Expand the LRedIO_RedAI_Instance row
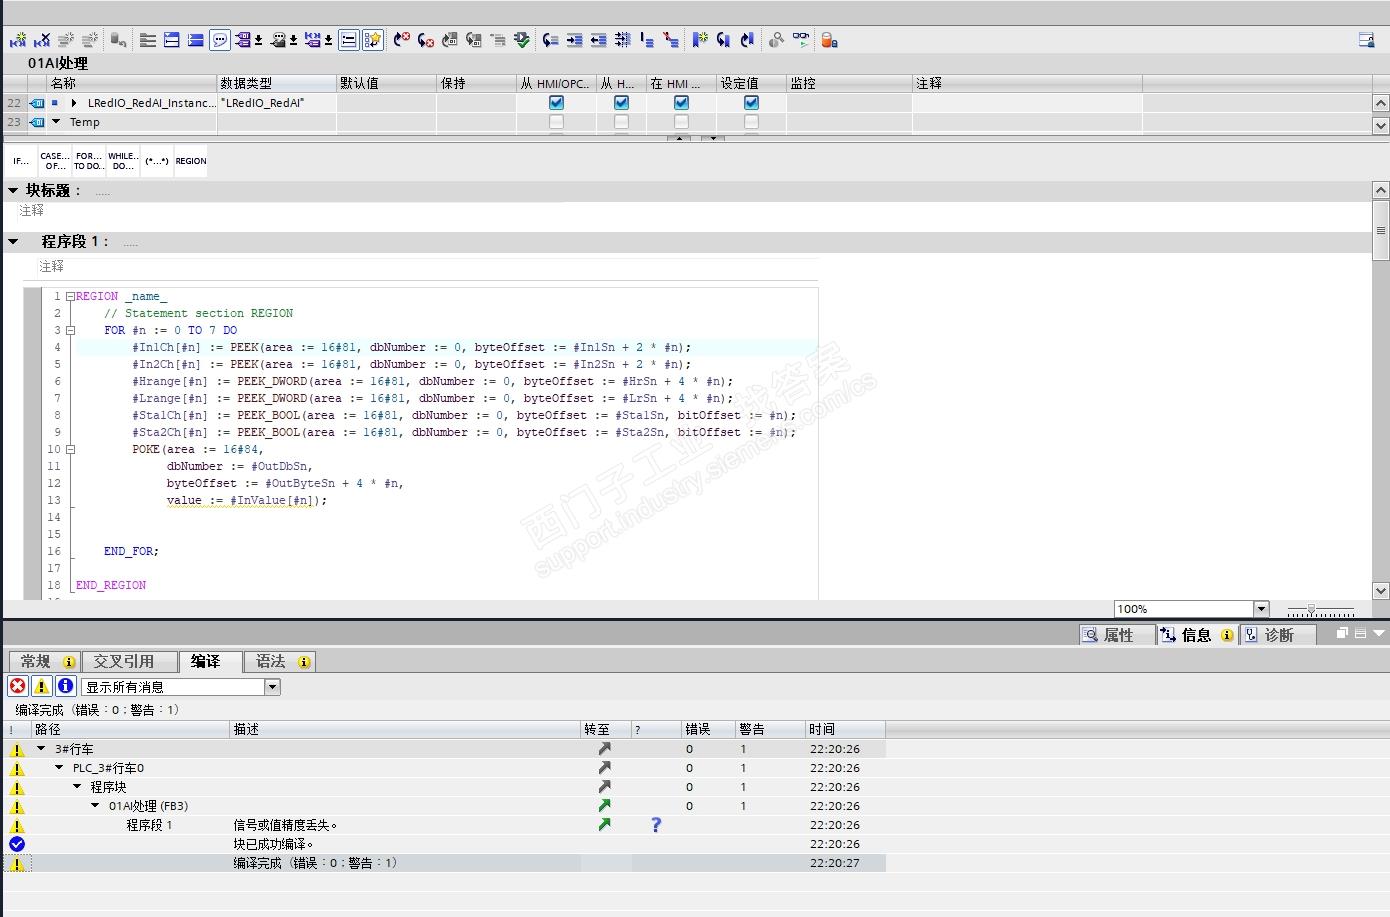This screenshot has height=917, width=1390. tap(74, 103)
